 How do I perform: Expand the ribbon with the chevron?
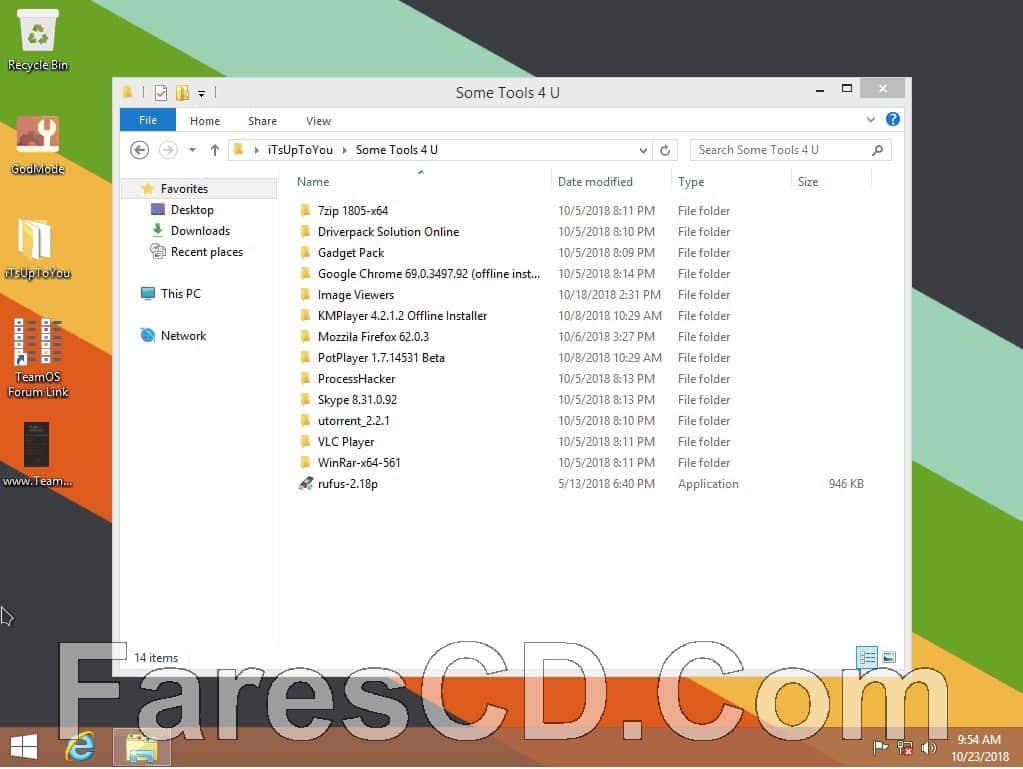coord(870,119)
